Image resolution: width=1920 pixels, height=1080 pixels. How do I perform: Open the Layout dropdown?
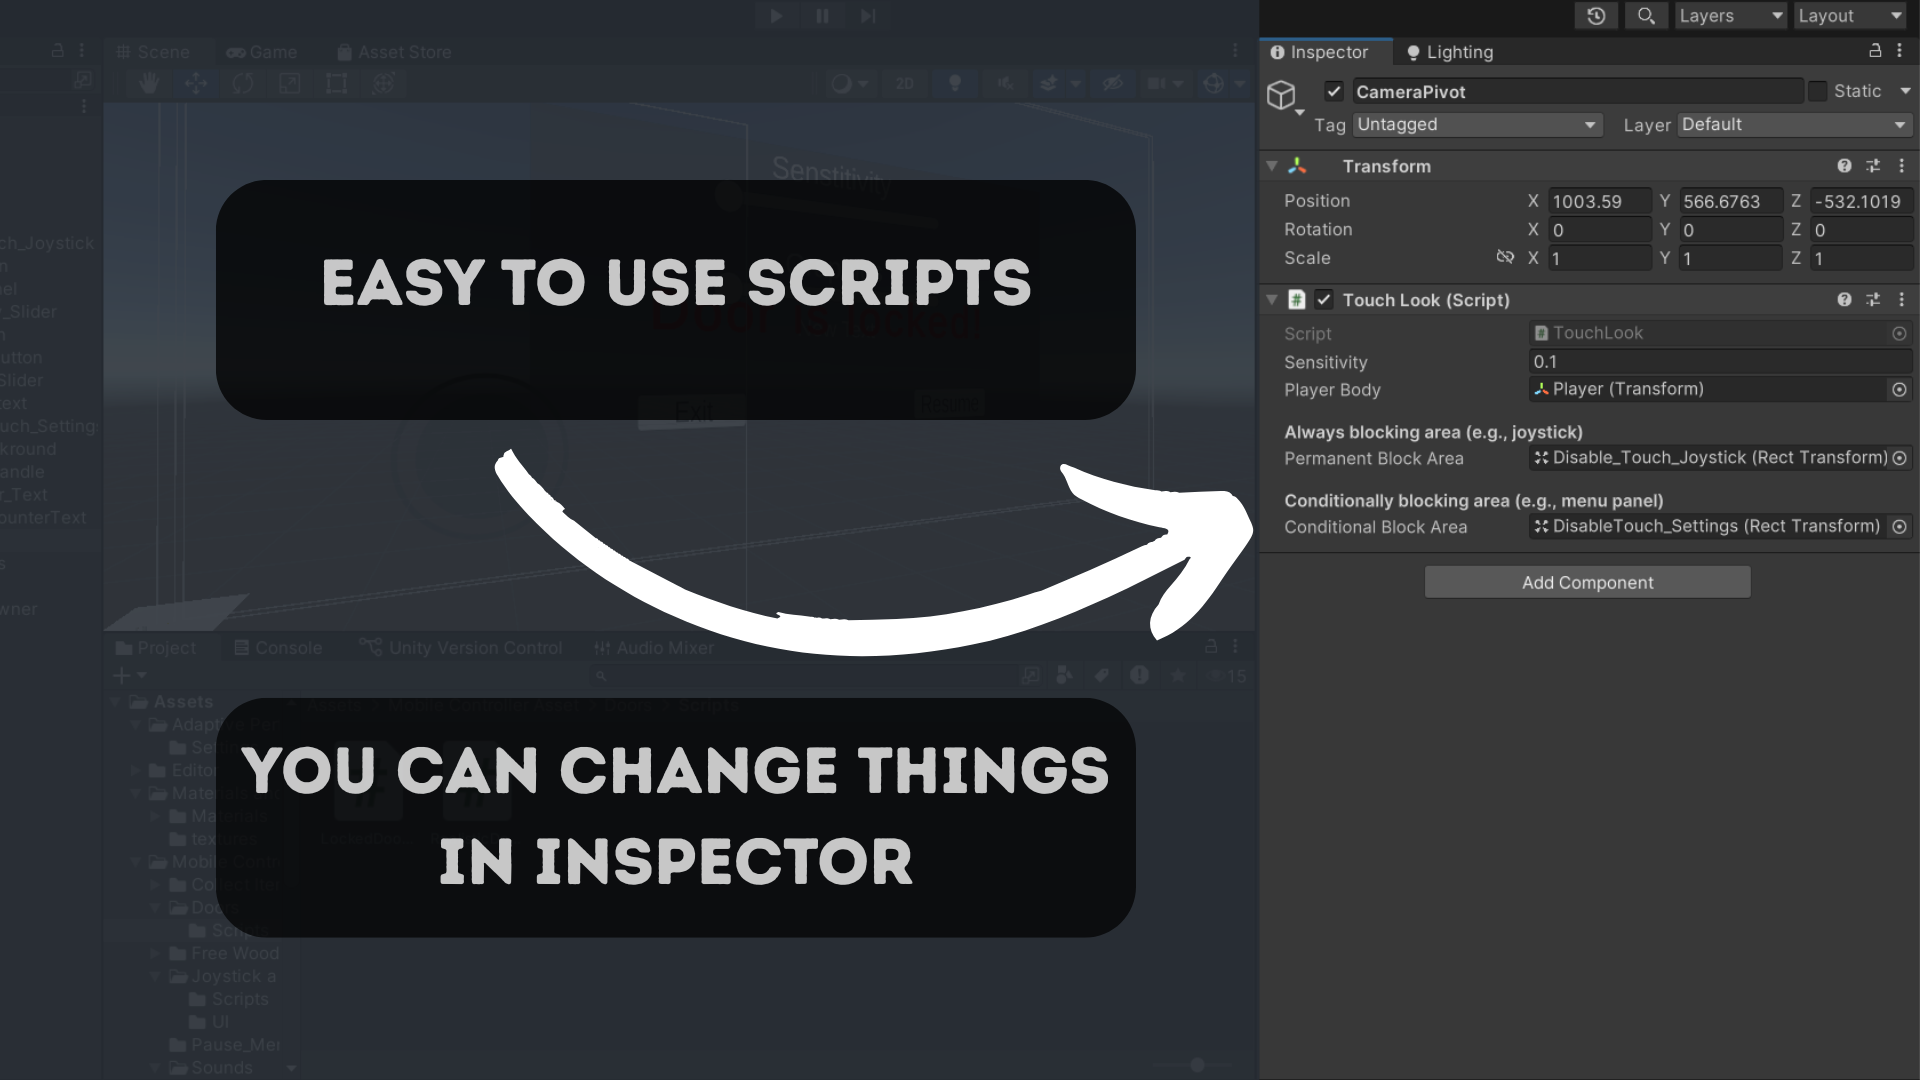tap(1850, 16)
